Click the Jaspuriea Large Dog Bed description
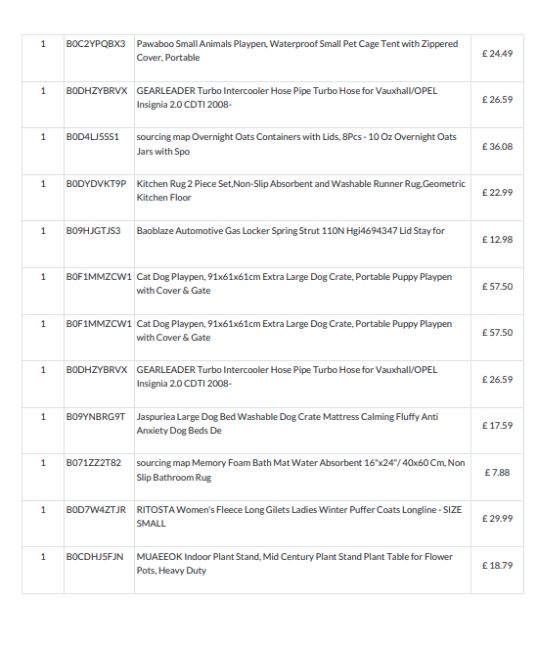The image size is (538, 650). (x=287, y=423)
